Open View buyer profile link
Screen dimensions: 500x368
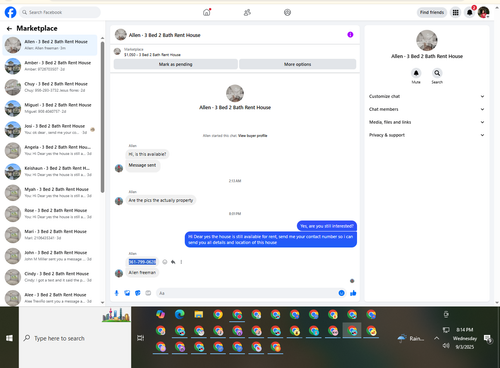253,136
